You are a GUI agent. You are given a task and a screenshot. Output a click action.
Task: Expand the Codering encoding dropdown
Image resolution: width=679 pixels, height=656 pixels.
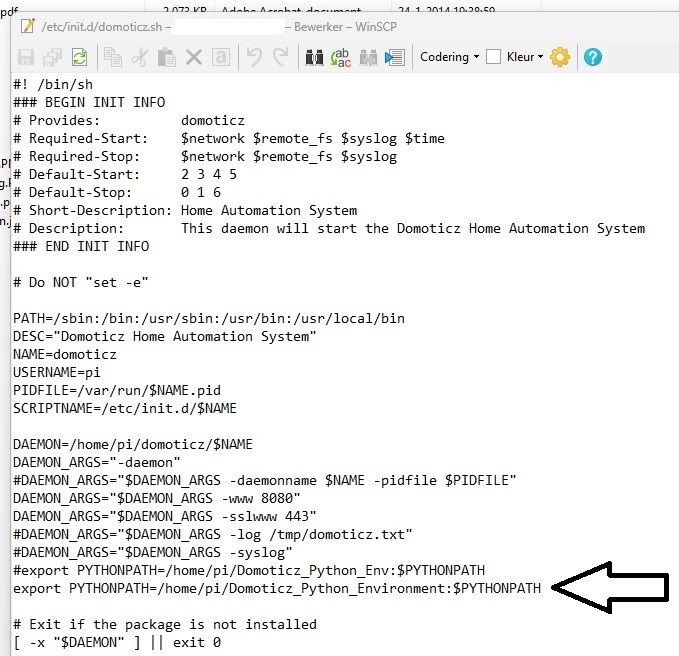click(449, 57)
